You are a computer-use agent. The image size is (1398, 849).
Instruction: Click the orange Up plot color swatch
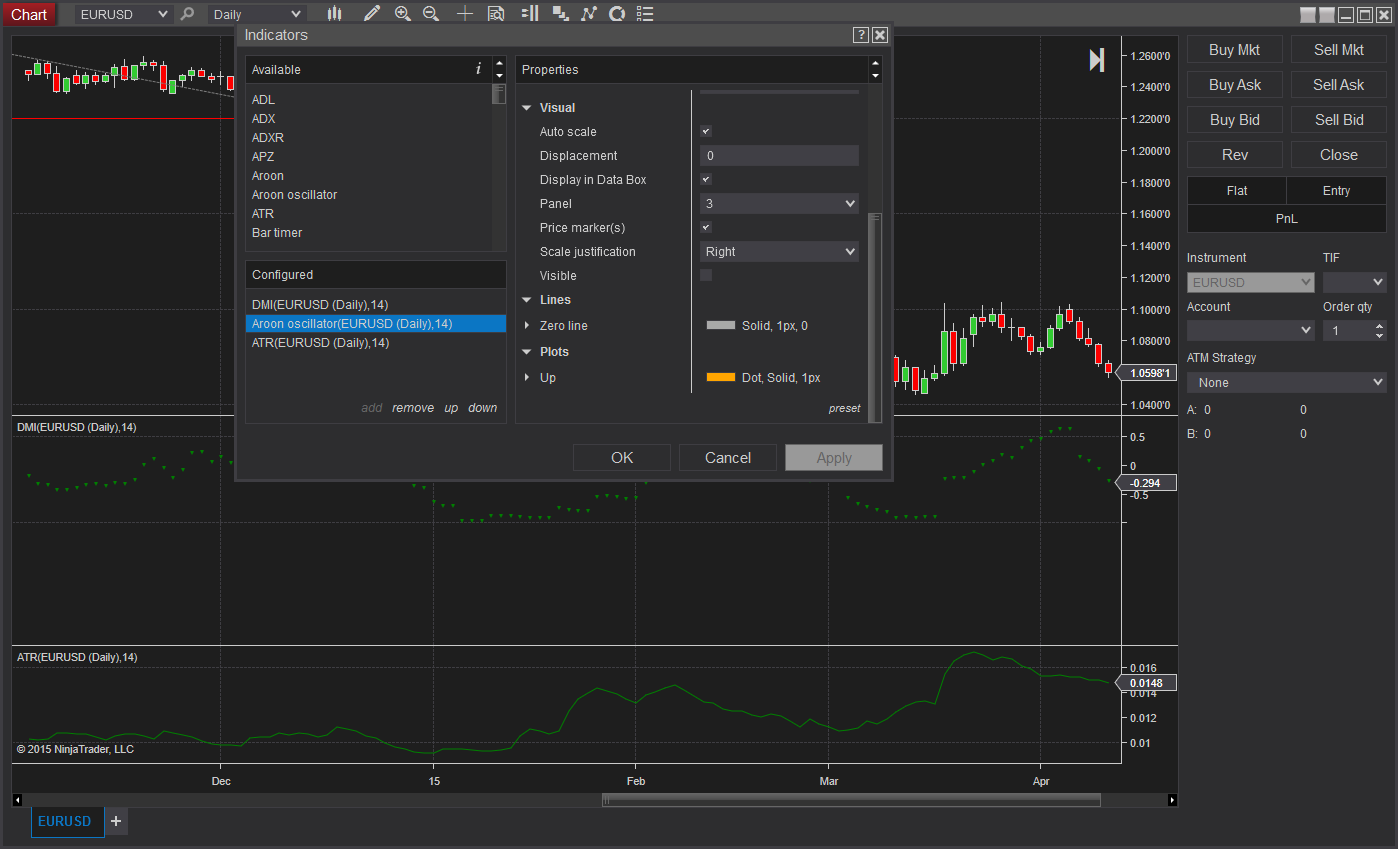(x=720, y=378)
